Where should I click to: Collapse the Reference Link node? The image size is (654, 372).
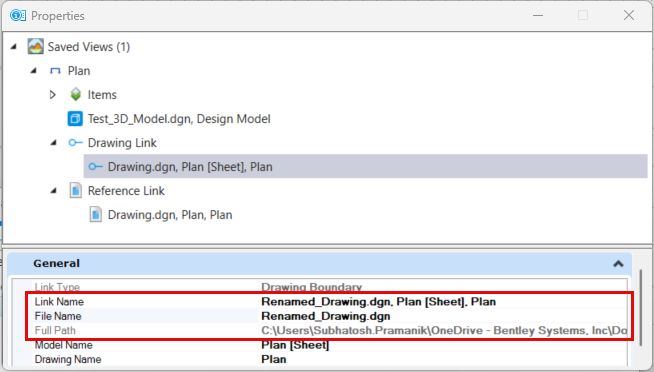pyautogui.click(x=54, y=191)
